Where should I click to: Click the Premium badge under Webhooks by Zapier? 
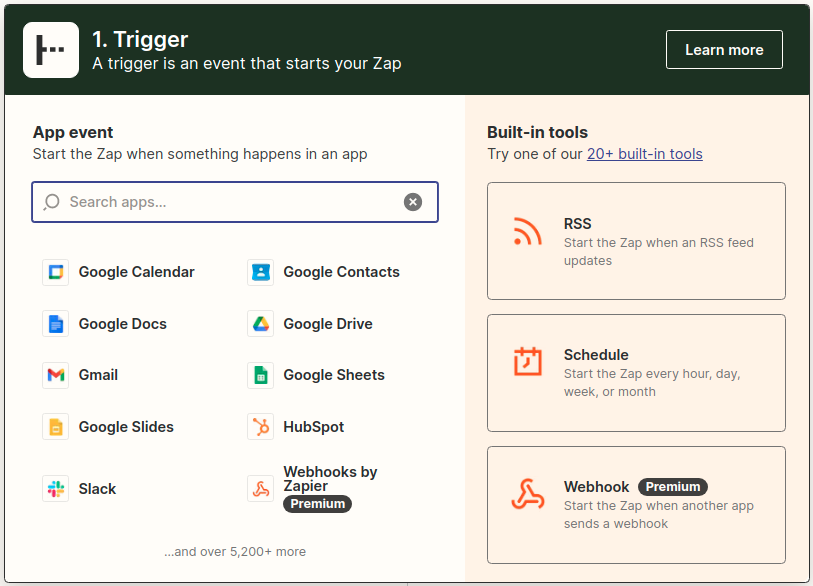click(317, 504)
